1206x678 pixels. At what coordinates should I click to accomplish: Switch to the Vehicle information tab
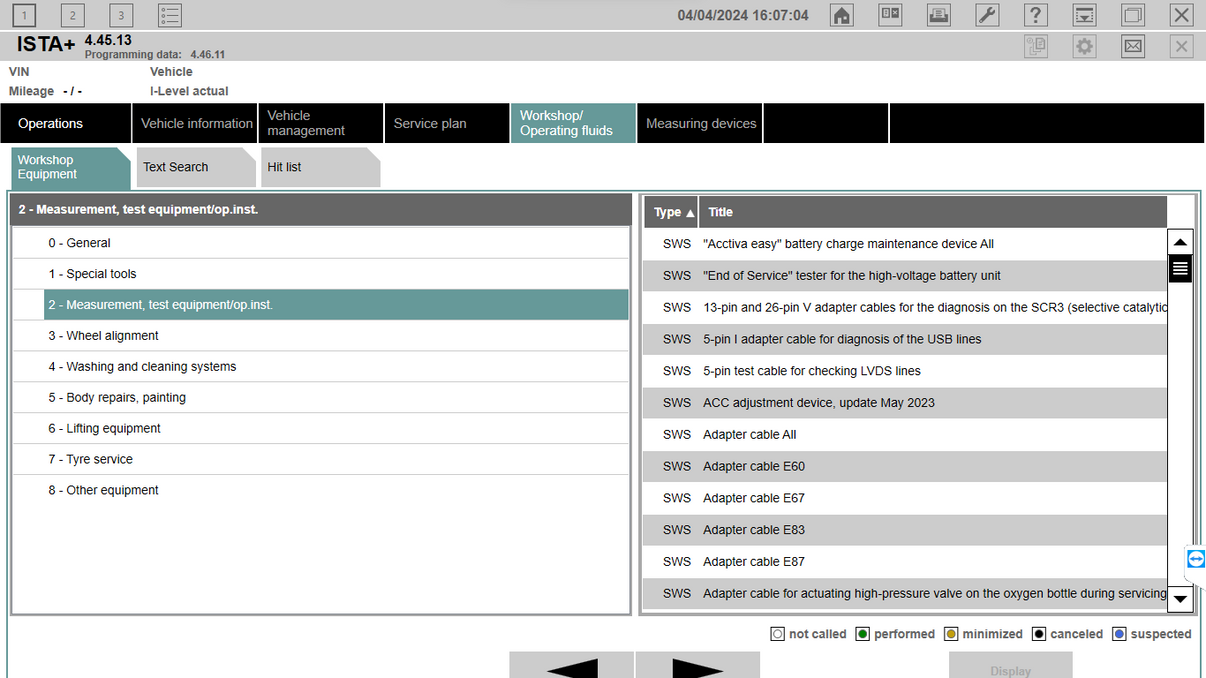pyautogui.click(x=196, y=124)
